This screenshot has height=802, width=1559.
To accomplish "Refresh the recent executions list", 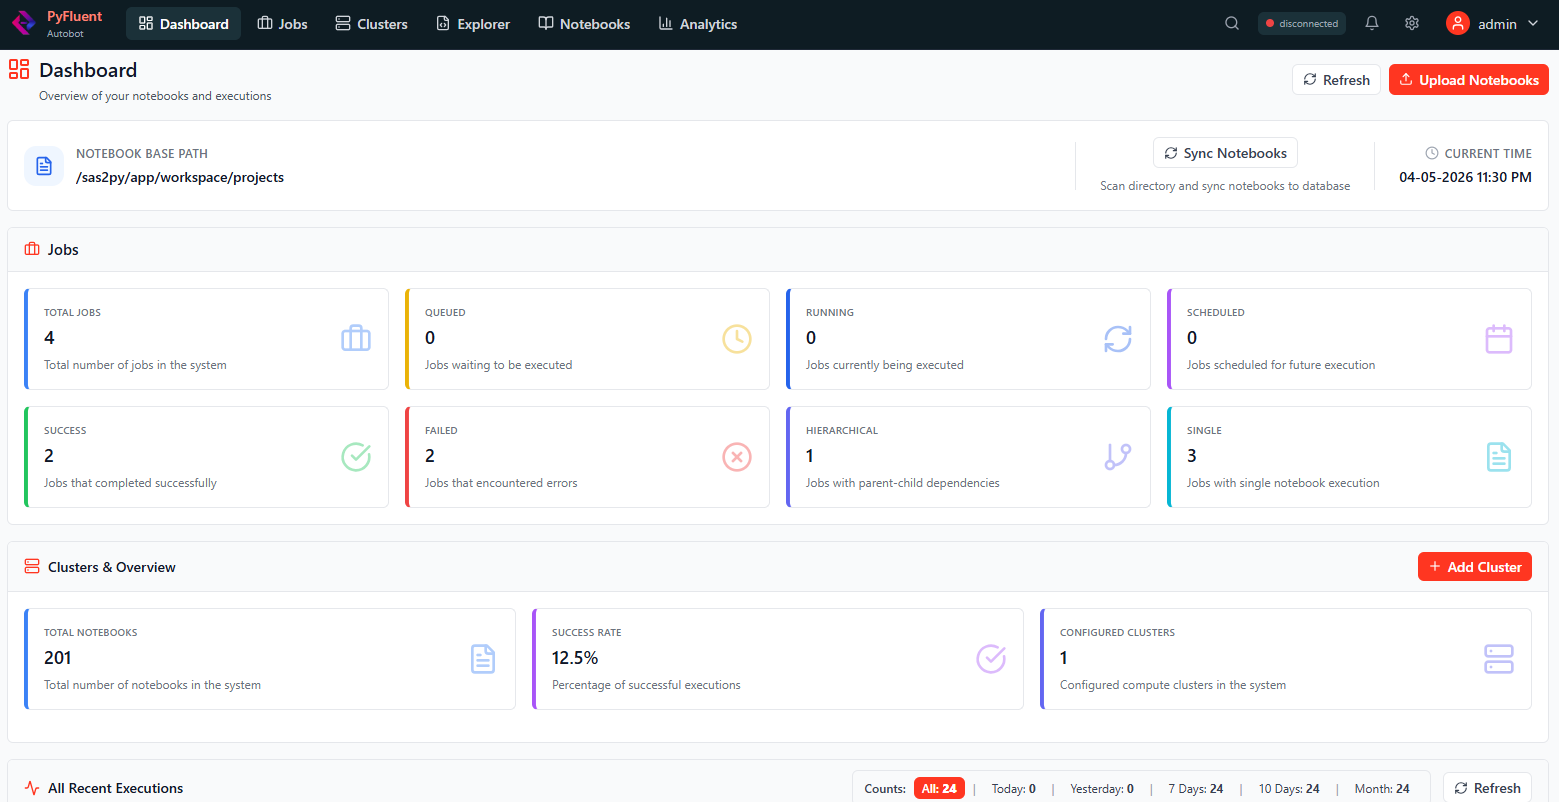I will (x=1487, y=788).
